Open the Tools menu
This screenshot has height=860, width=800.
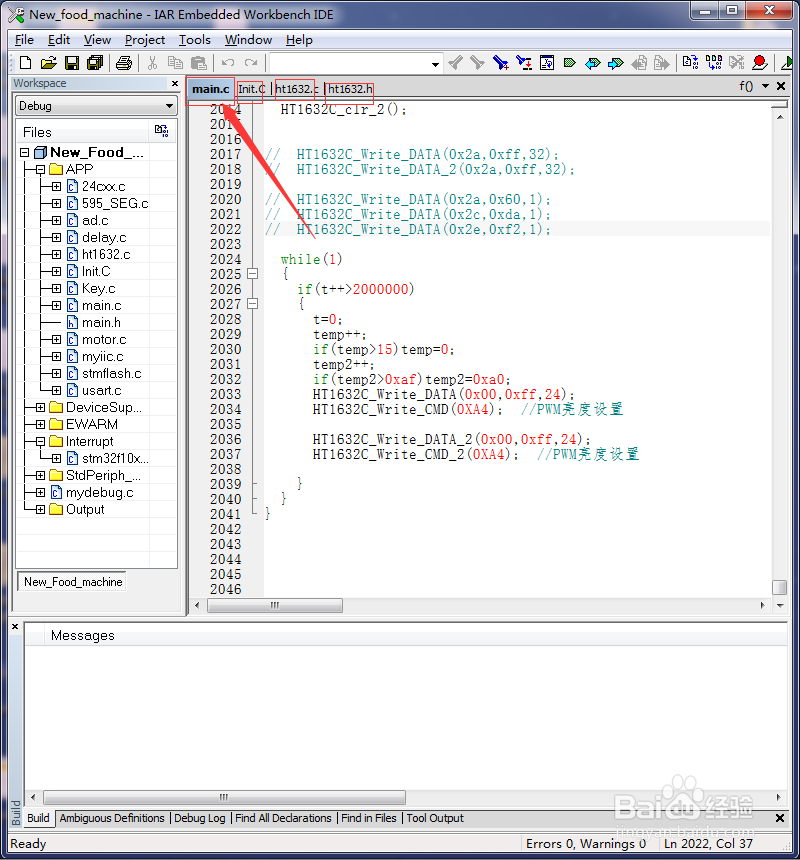195,39
